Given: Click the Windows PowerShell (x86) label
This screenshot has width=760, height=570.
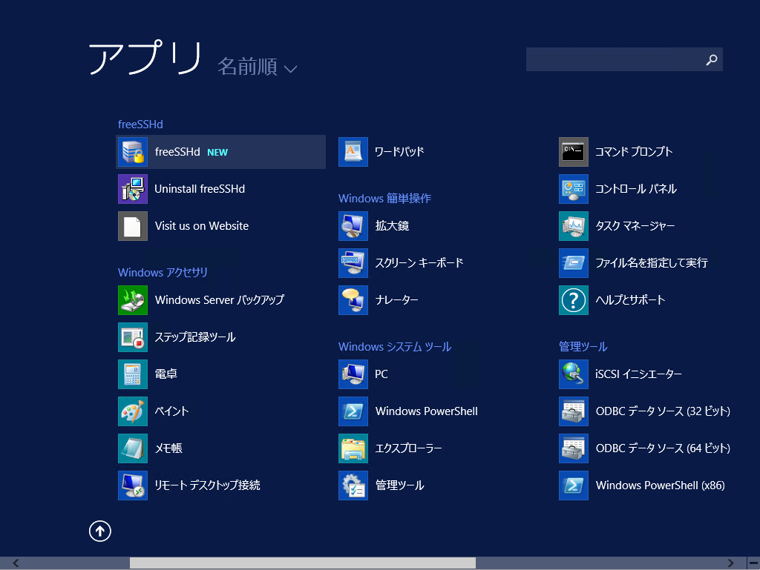Looking at the screenshot, I should point(660,485).
